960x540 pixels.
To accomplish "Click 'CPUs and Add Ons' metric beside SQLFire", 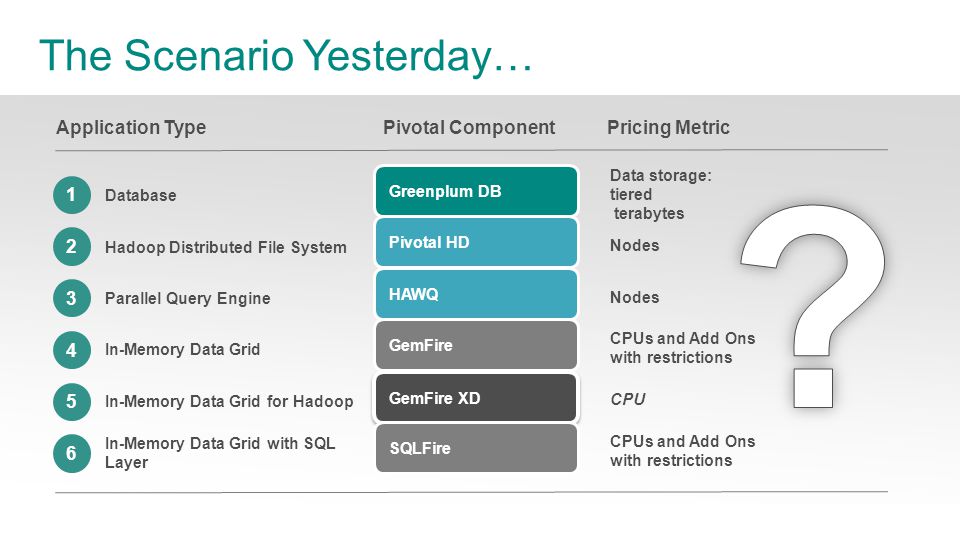I will tap(682, 451).
